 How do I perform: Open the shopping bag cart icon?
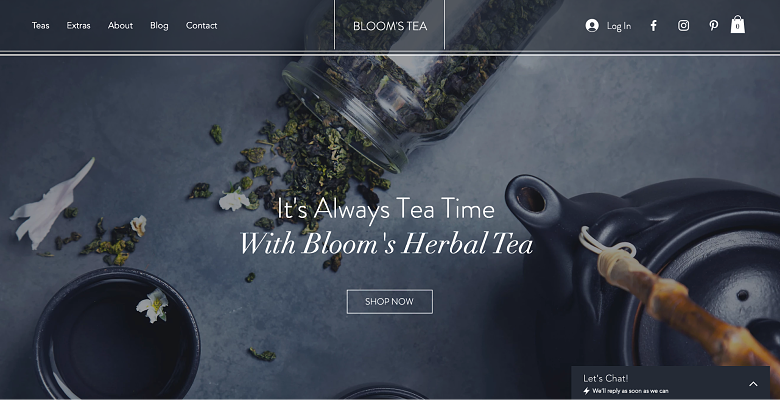[x=738, y=24]
